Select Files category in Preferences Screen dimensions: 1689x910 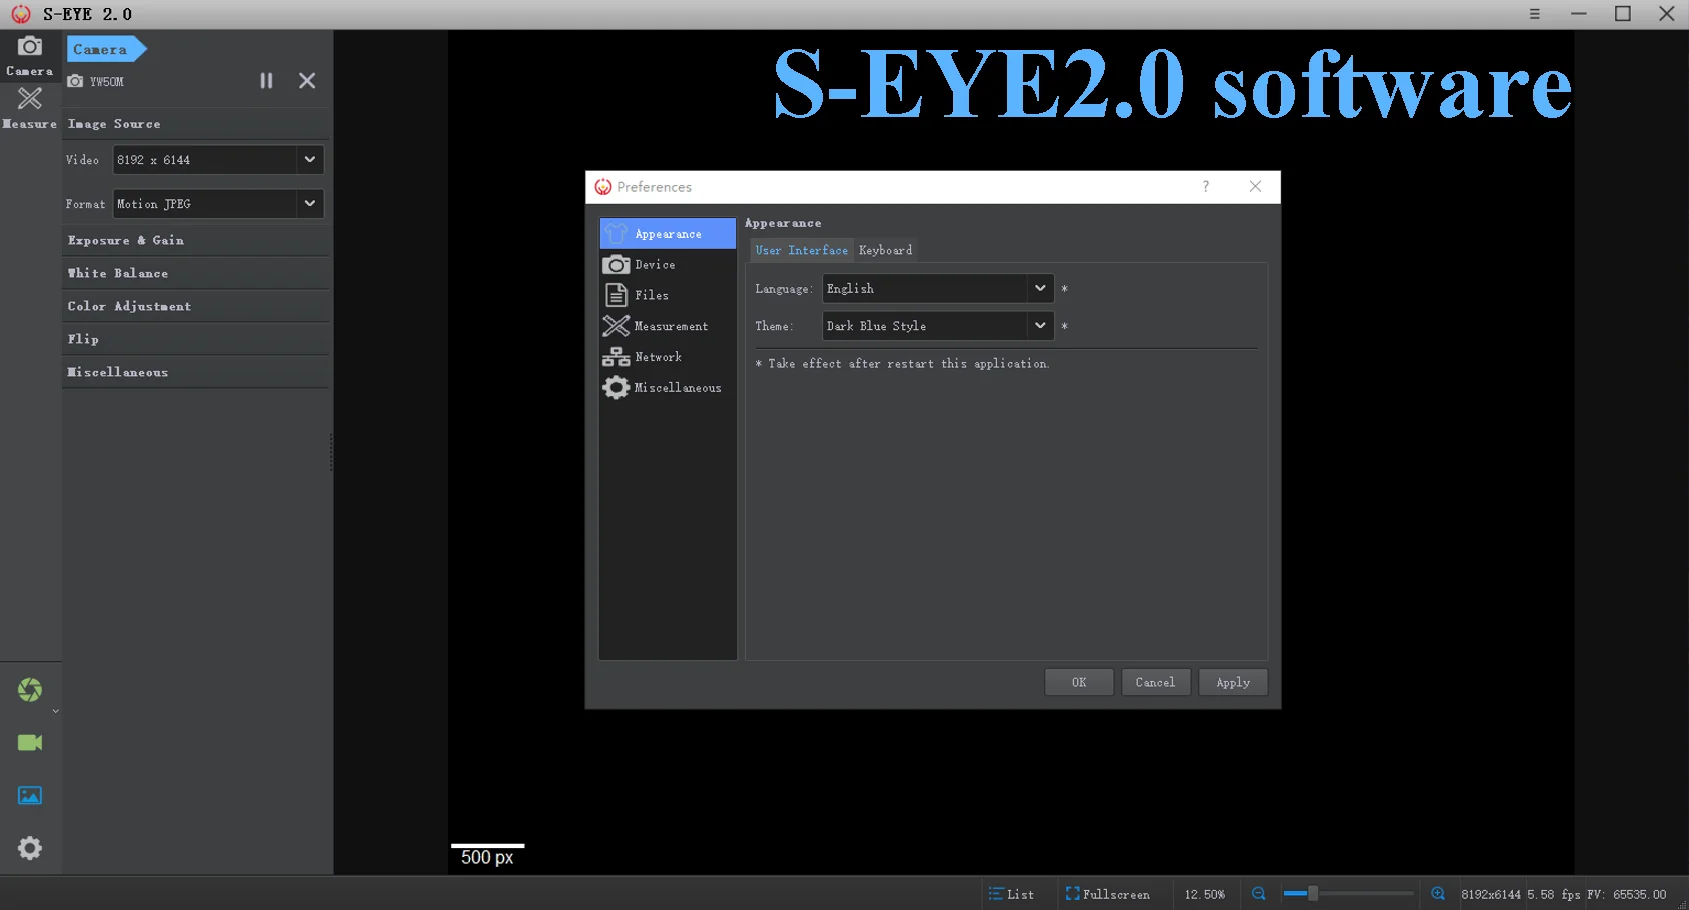pos(667,295)
